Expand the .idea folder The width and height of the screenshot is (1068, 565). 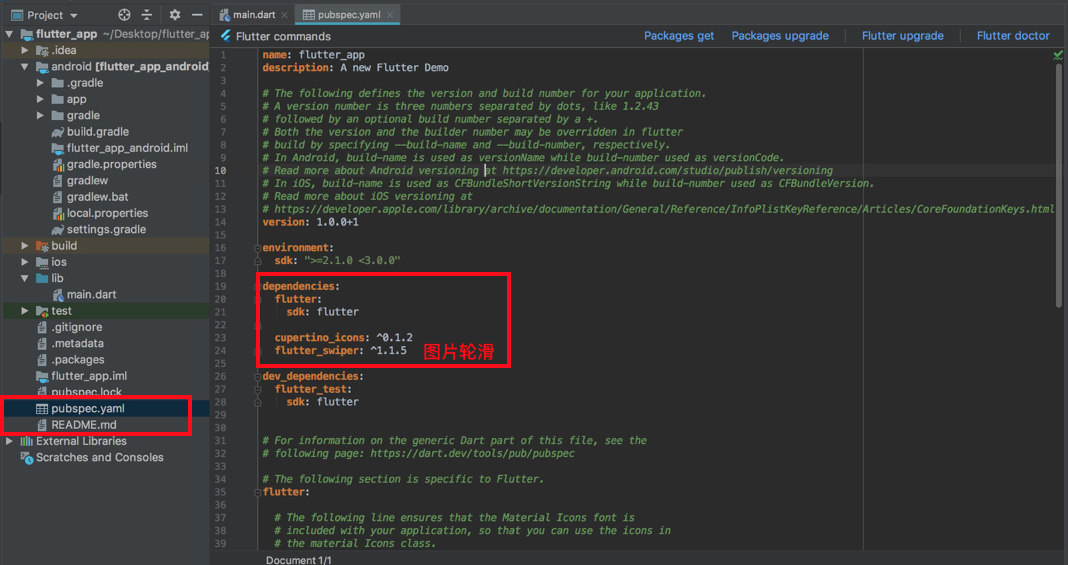(x=25, y=50)
